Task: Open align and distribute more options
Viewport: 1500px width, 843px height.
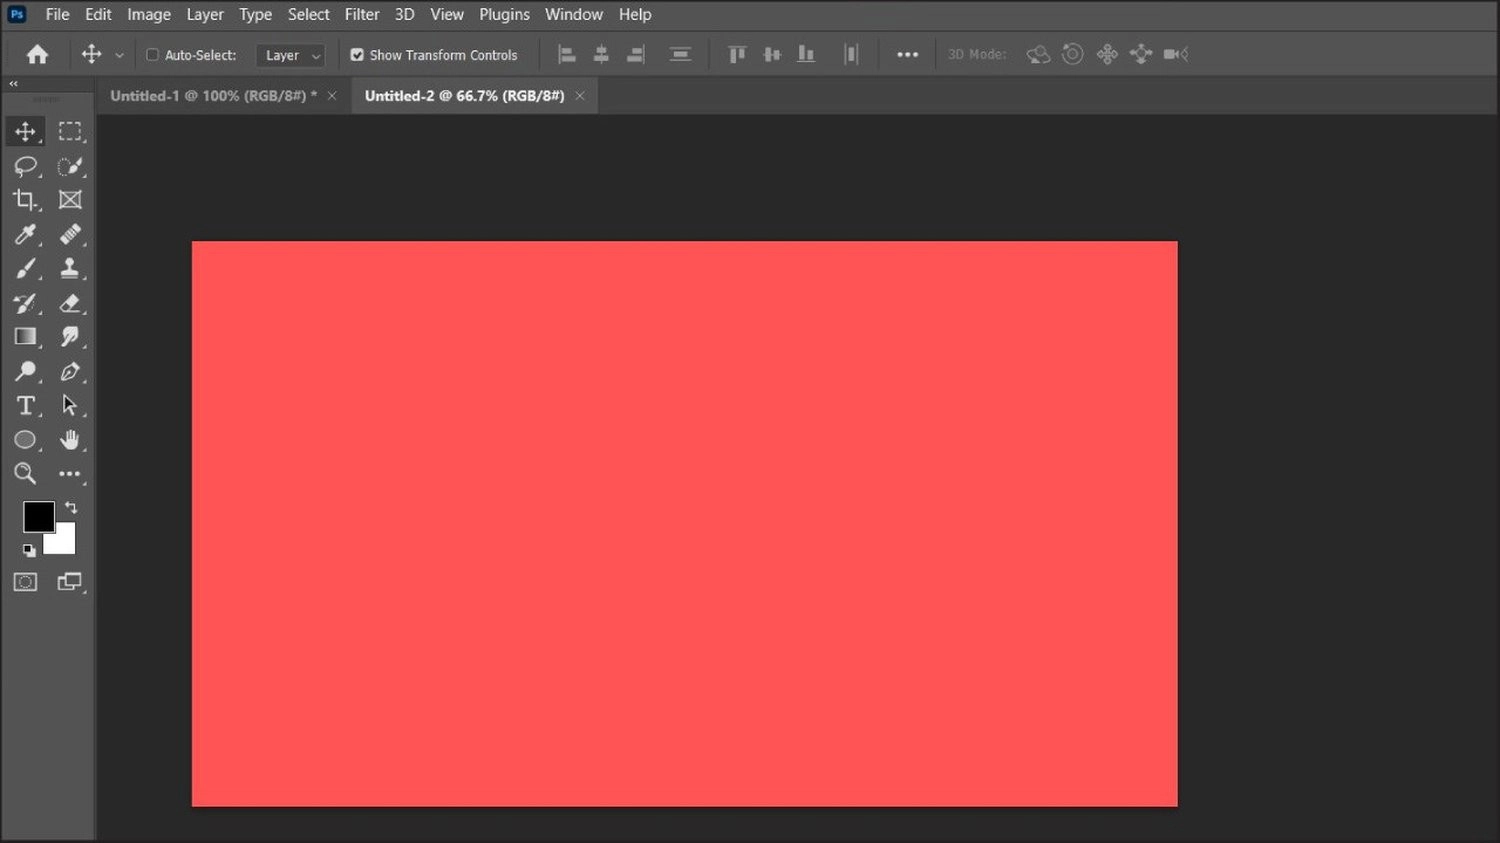Action: click(x=907, y=55)
